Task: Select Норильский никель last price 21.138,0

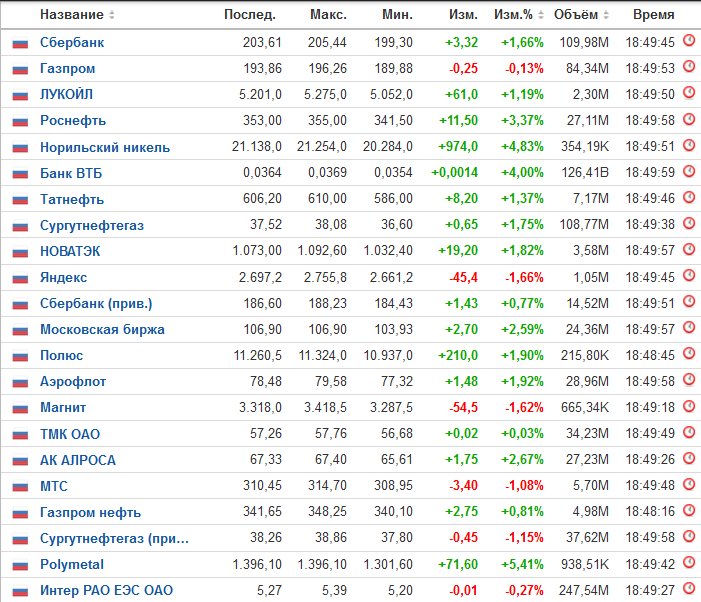Action: point(257,147)
